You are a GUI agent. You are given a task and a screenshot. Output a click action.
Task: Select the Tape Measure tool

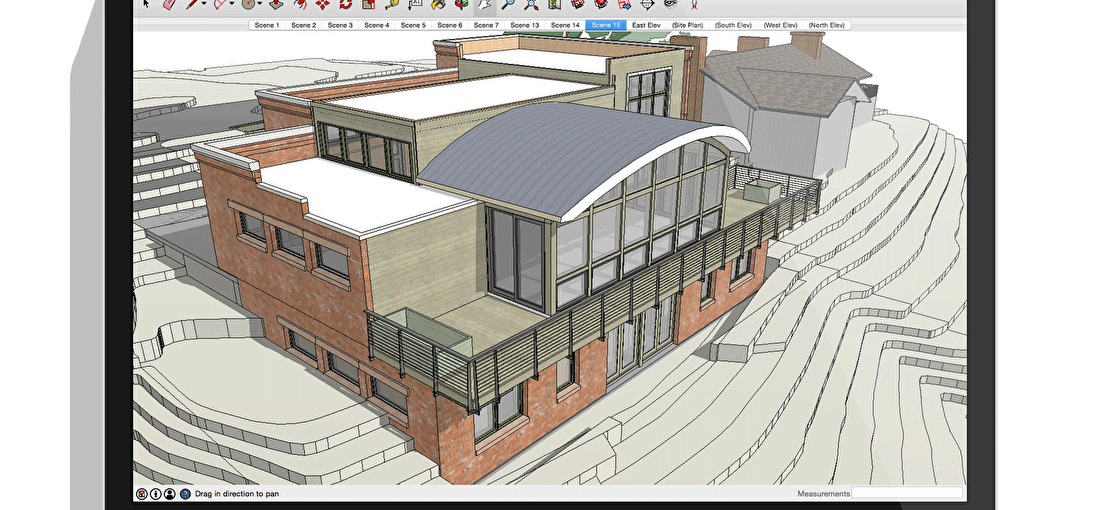[394, 4]
